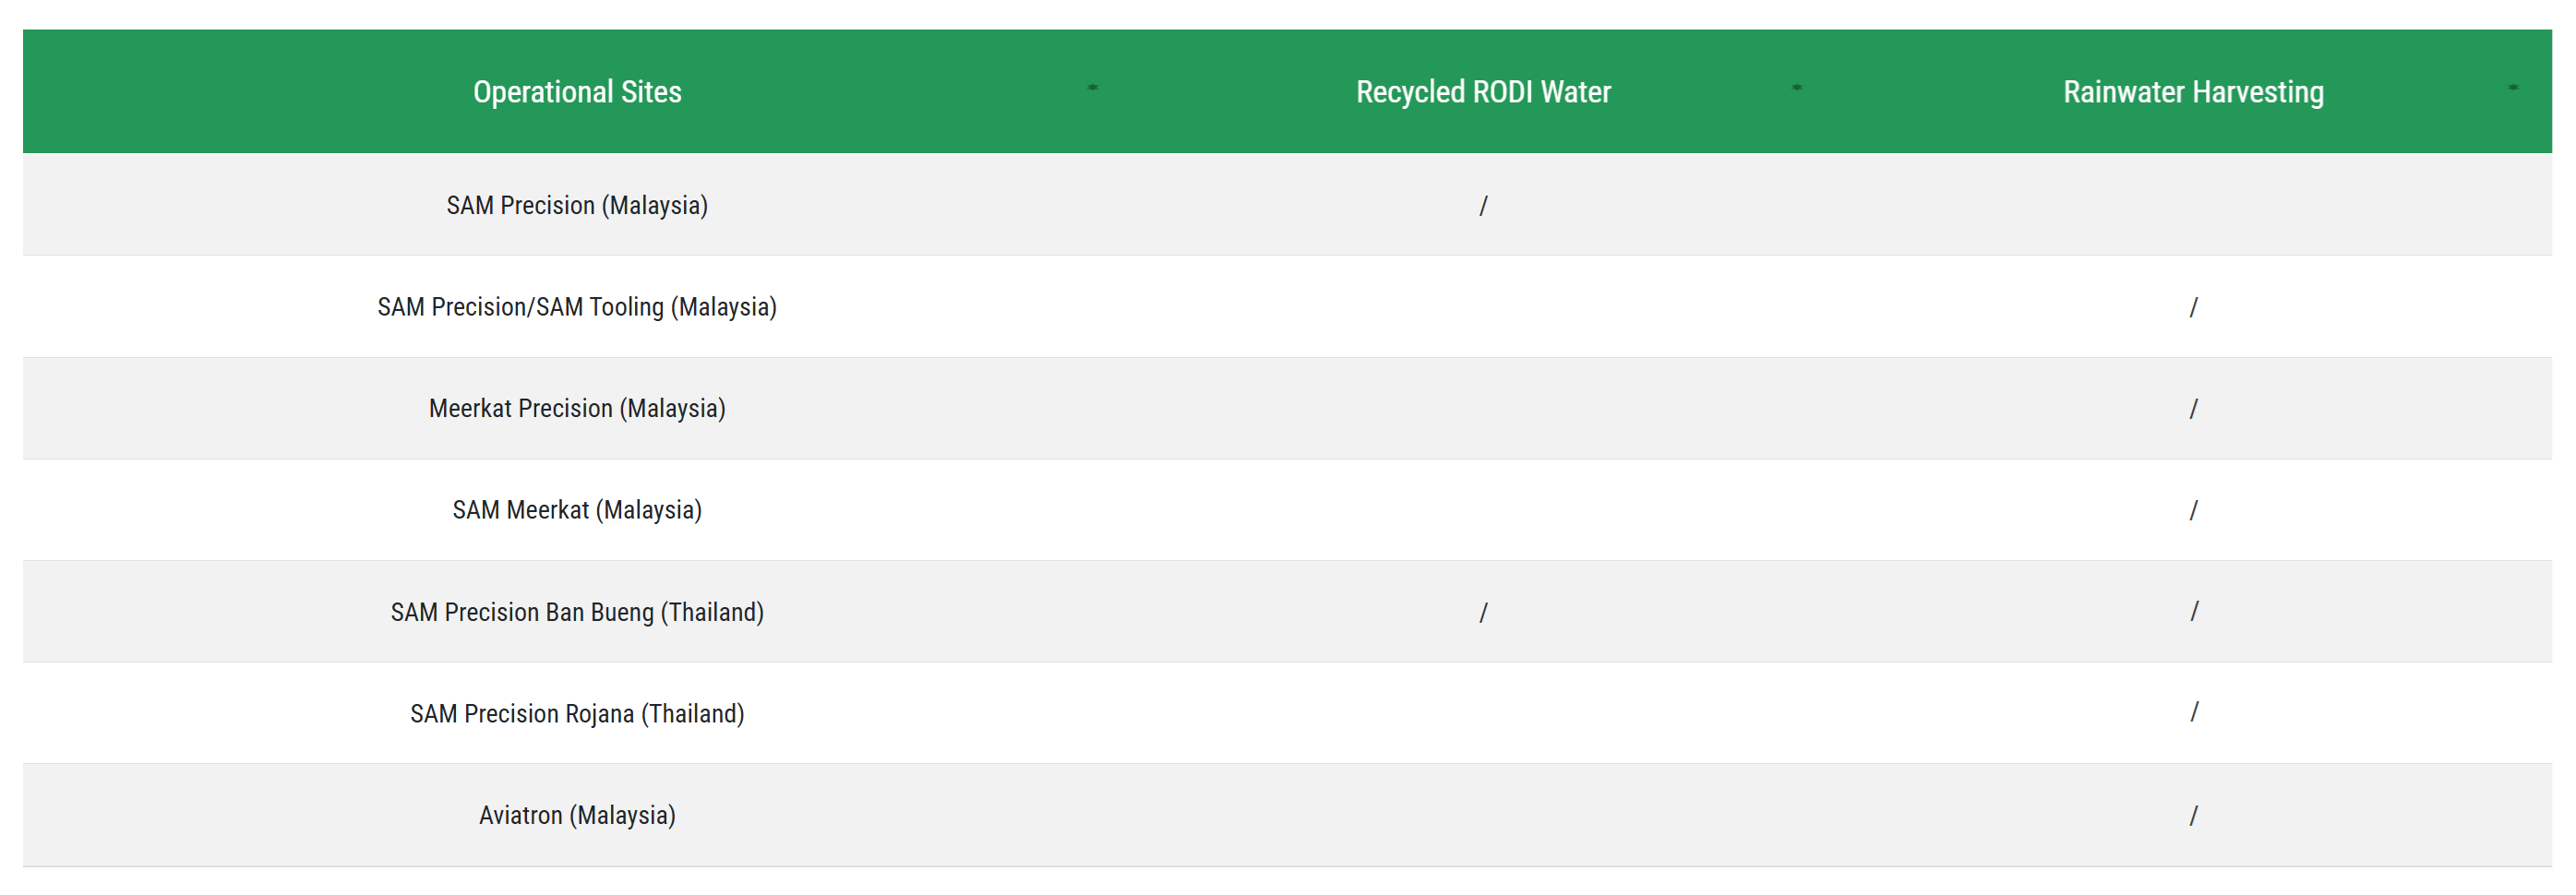Viewport: 2576px width, 895px height.
Task: Click the Rainwater Harvesting sort arrows
Action: (2512, 88)
